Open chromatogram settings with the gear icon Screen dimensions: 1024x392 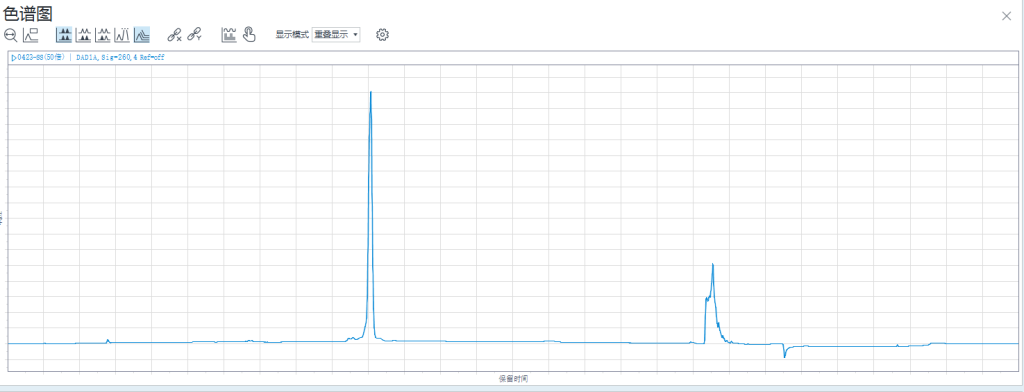tap(383, 35)
